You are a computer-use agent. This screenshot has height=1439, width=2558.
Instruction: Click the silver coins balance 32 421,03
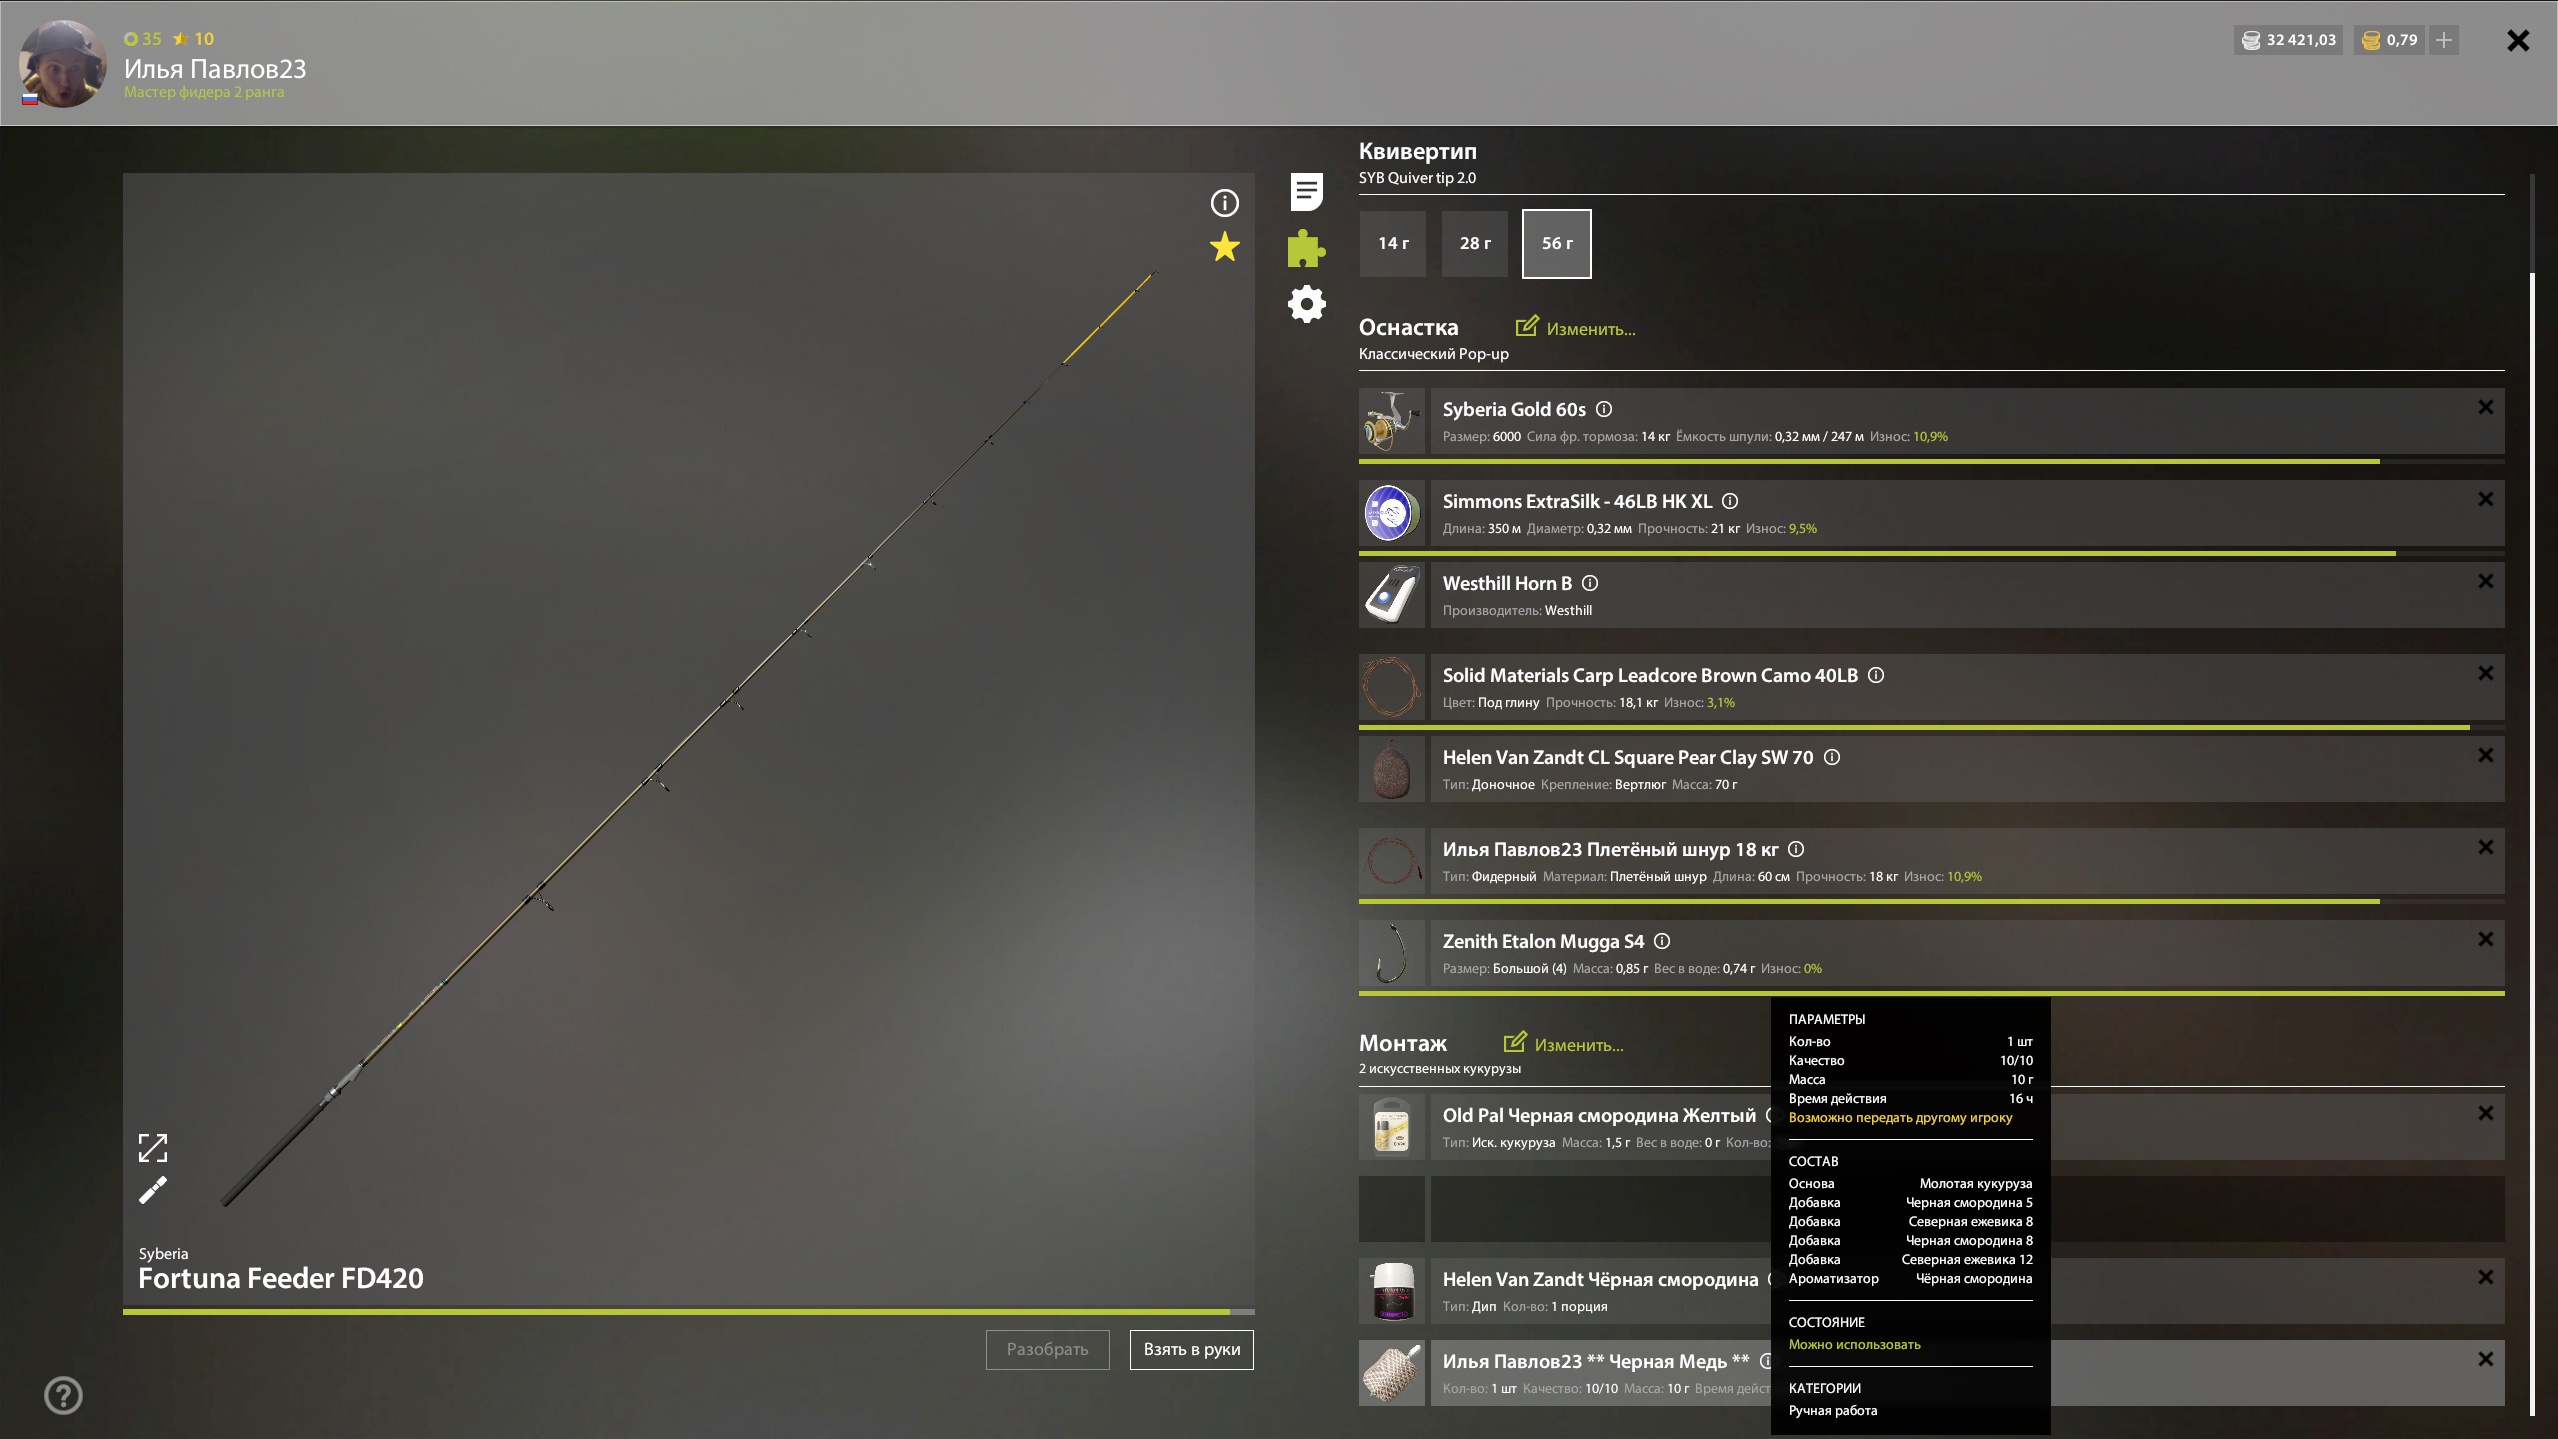click(x=2288, y=40)
